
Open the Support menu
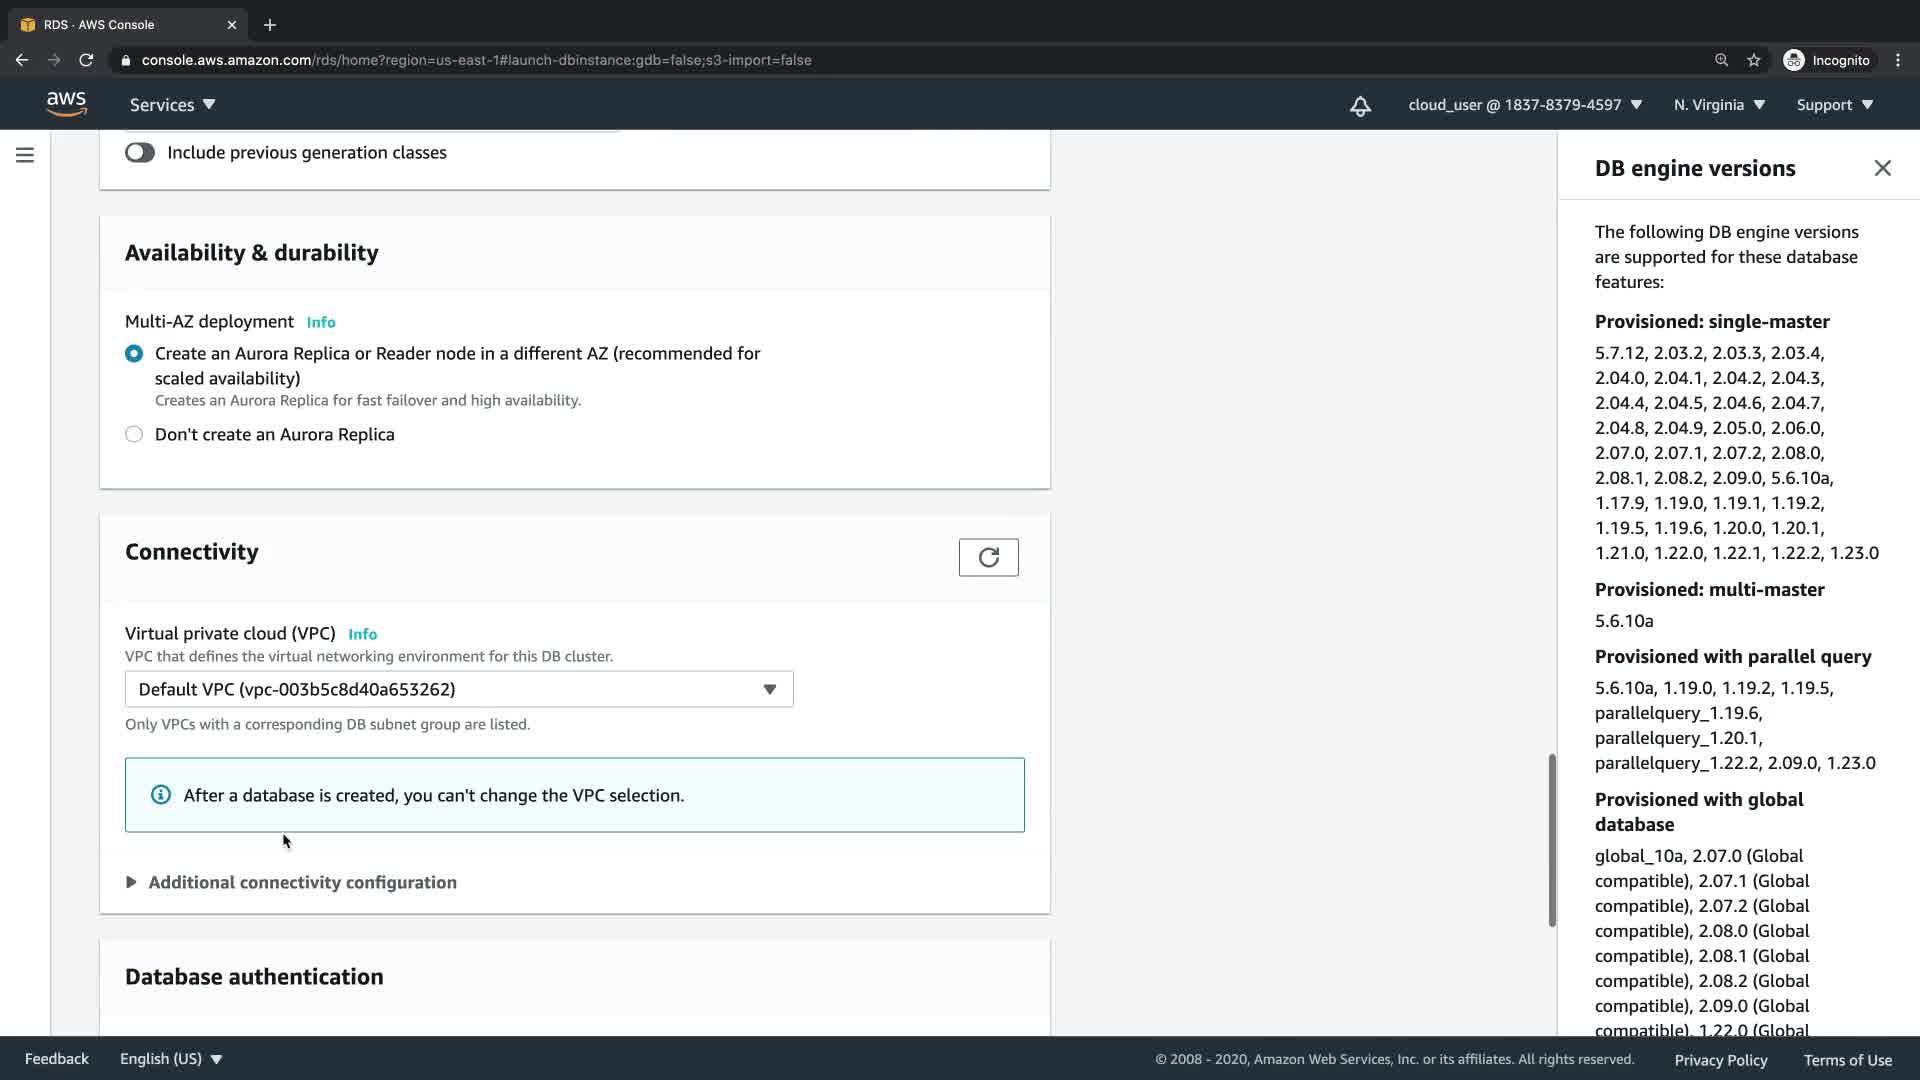1834,105
